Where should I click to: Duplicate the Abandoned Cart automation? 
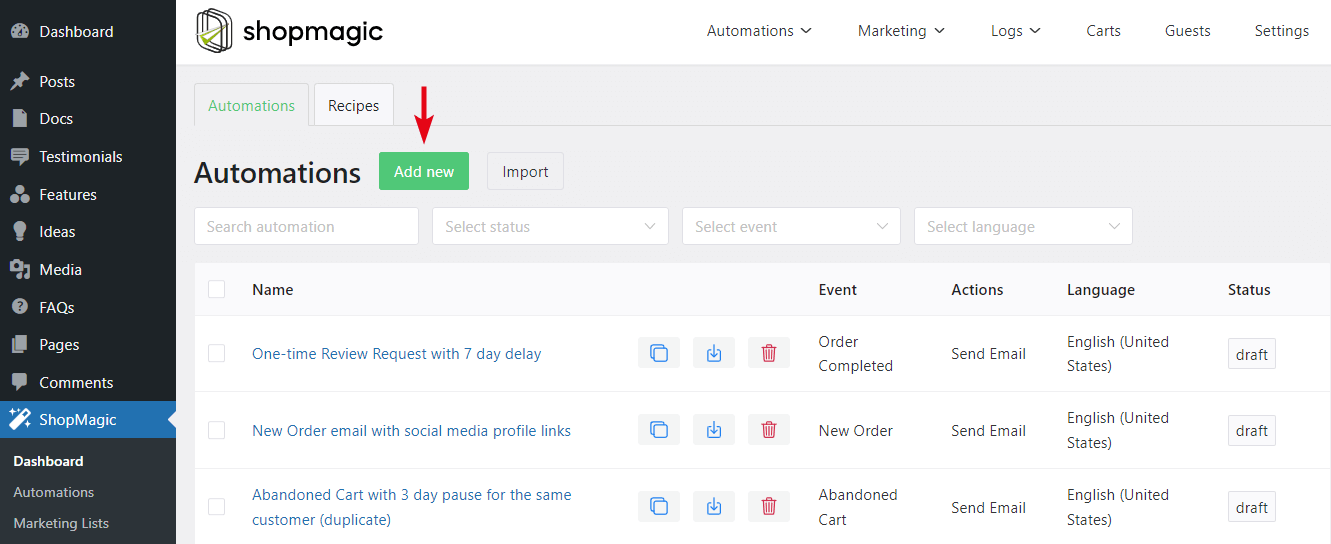click(659, 507)
